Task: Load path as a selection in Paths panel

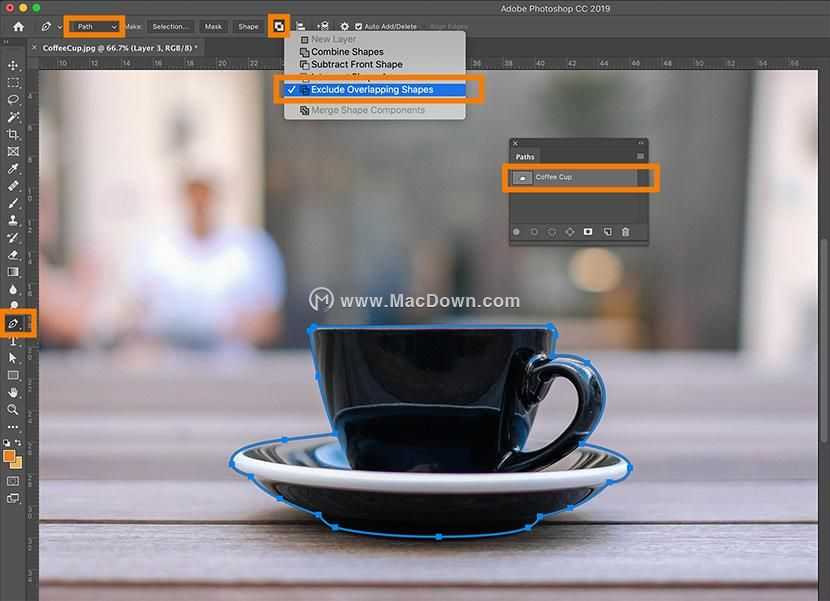Action: (552, 232)
